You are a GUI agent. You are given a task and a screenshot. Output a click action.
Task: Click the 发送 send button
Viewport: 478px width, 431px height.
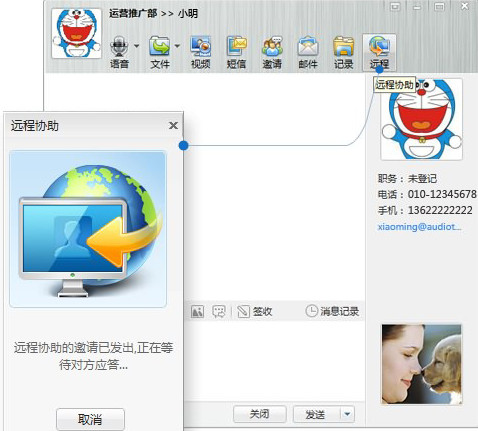(x=316, y=414)
